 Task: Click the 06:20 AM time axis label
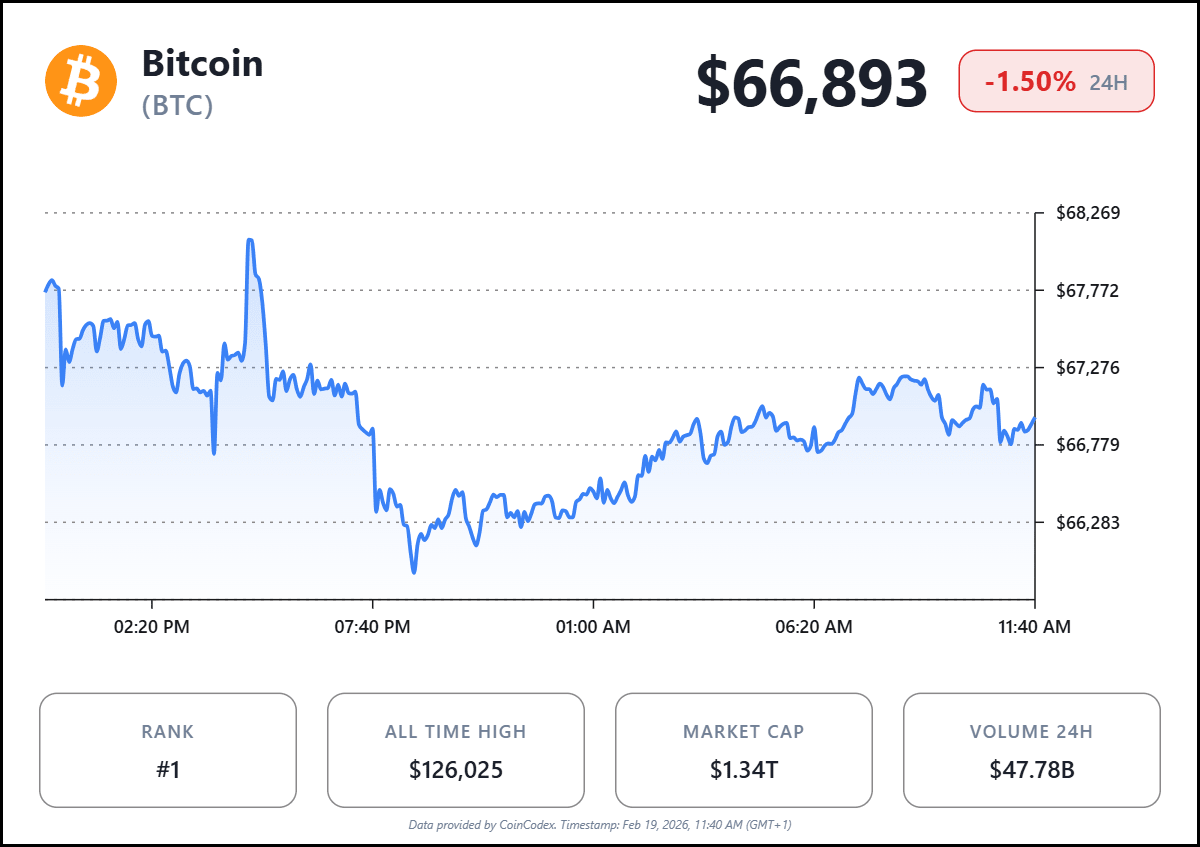point(814,627)
